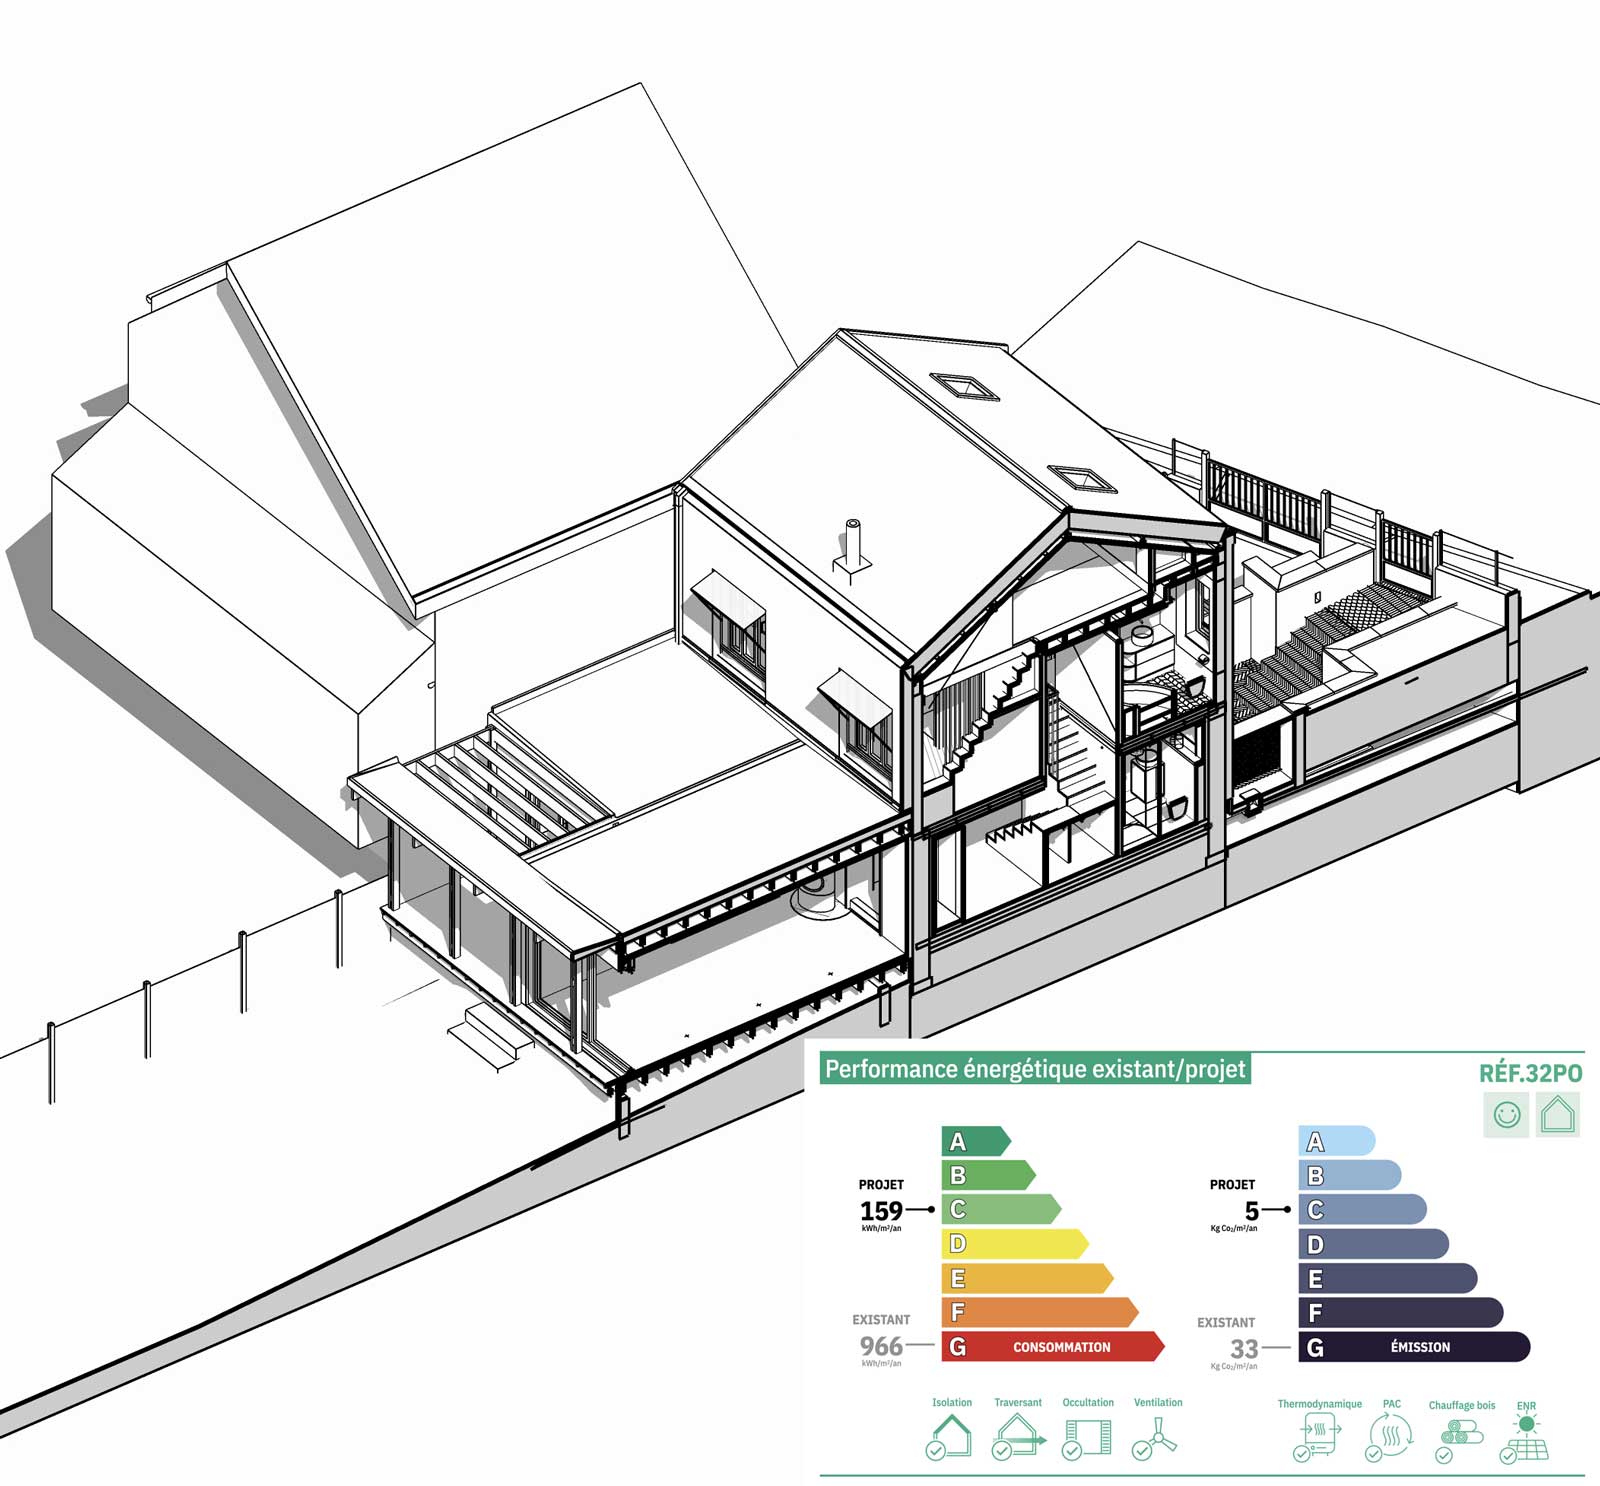
Task: Click the 159 projet consumption value
Action: click(881, 1211)
